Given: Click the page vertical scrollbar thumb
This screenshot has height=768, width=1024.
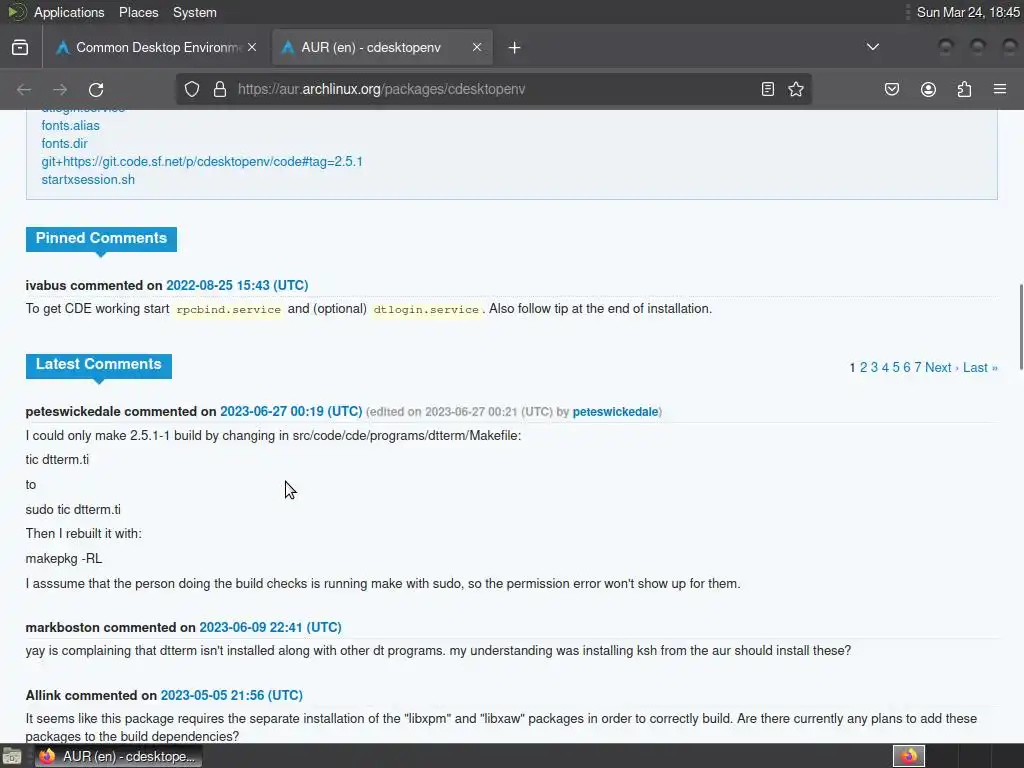Looking at the screenshot, I should coord(1020,327).
